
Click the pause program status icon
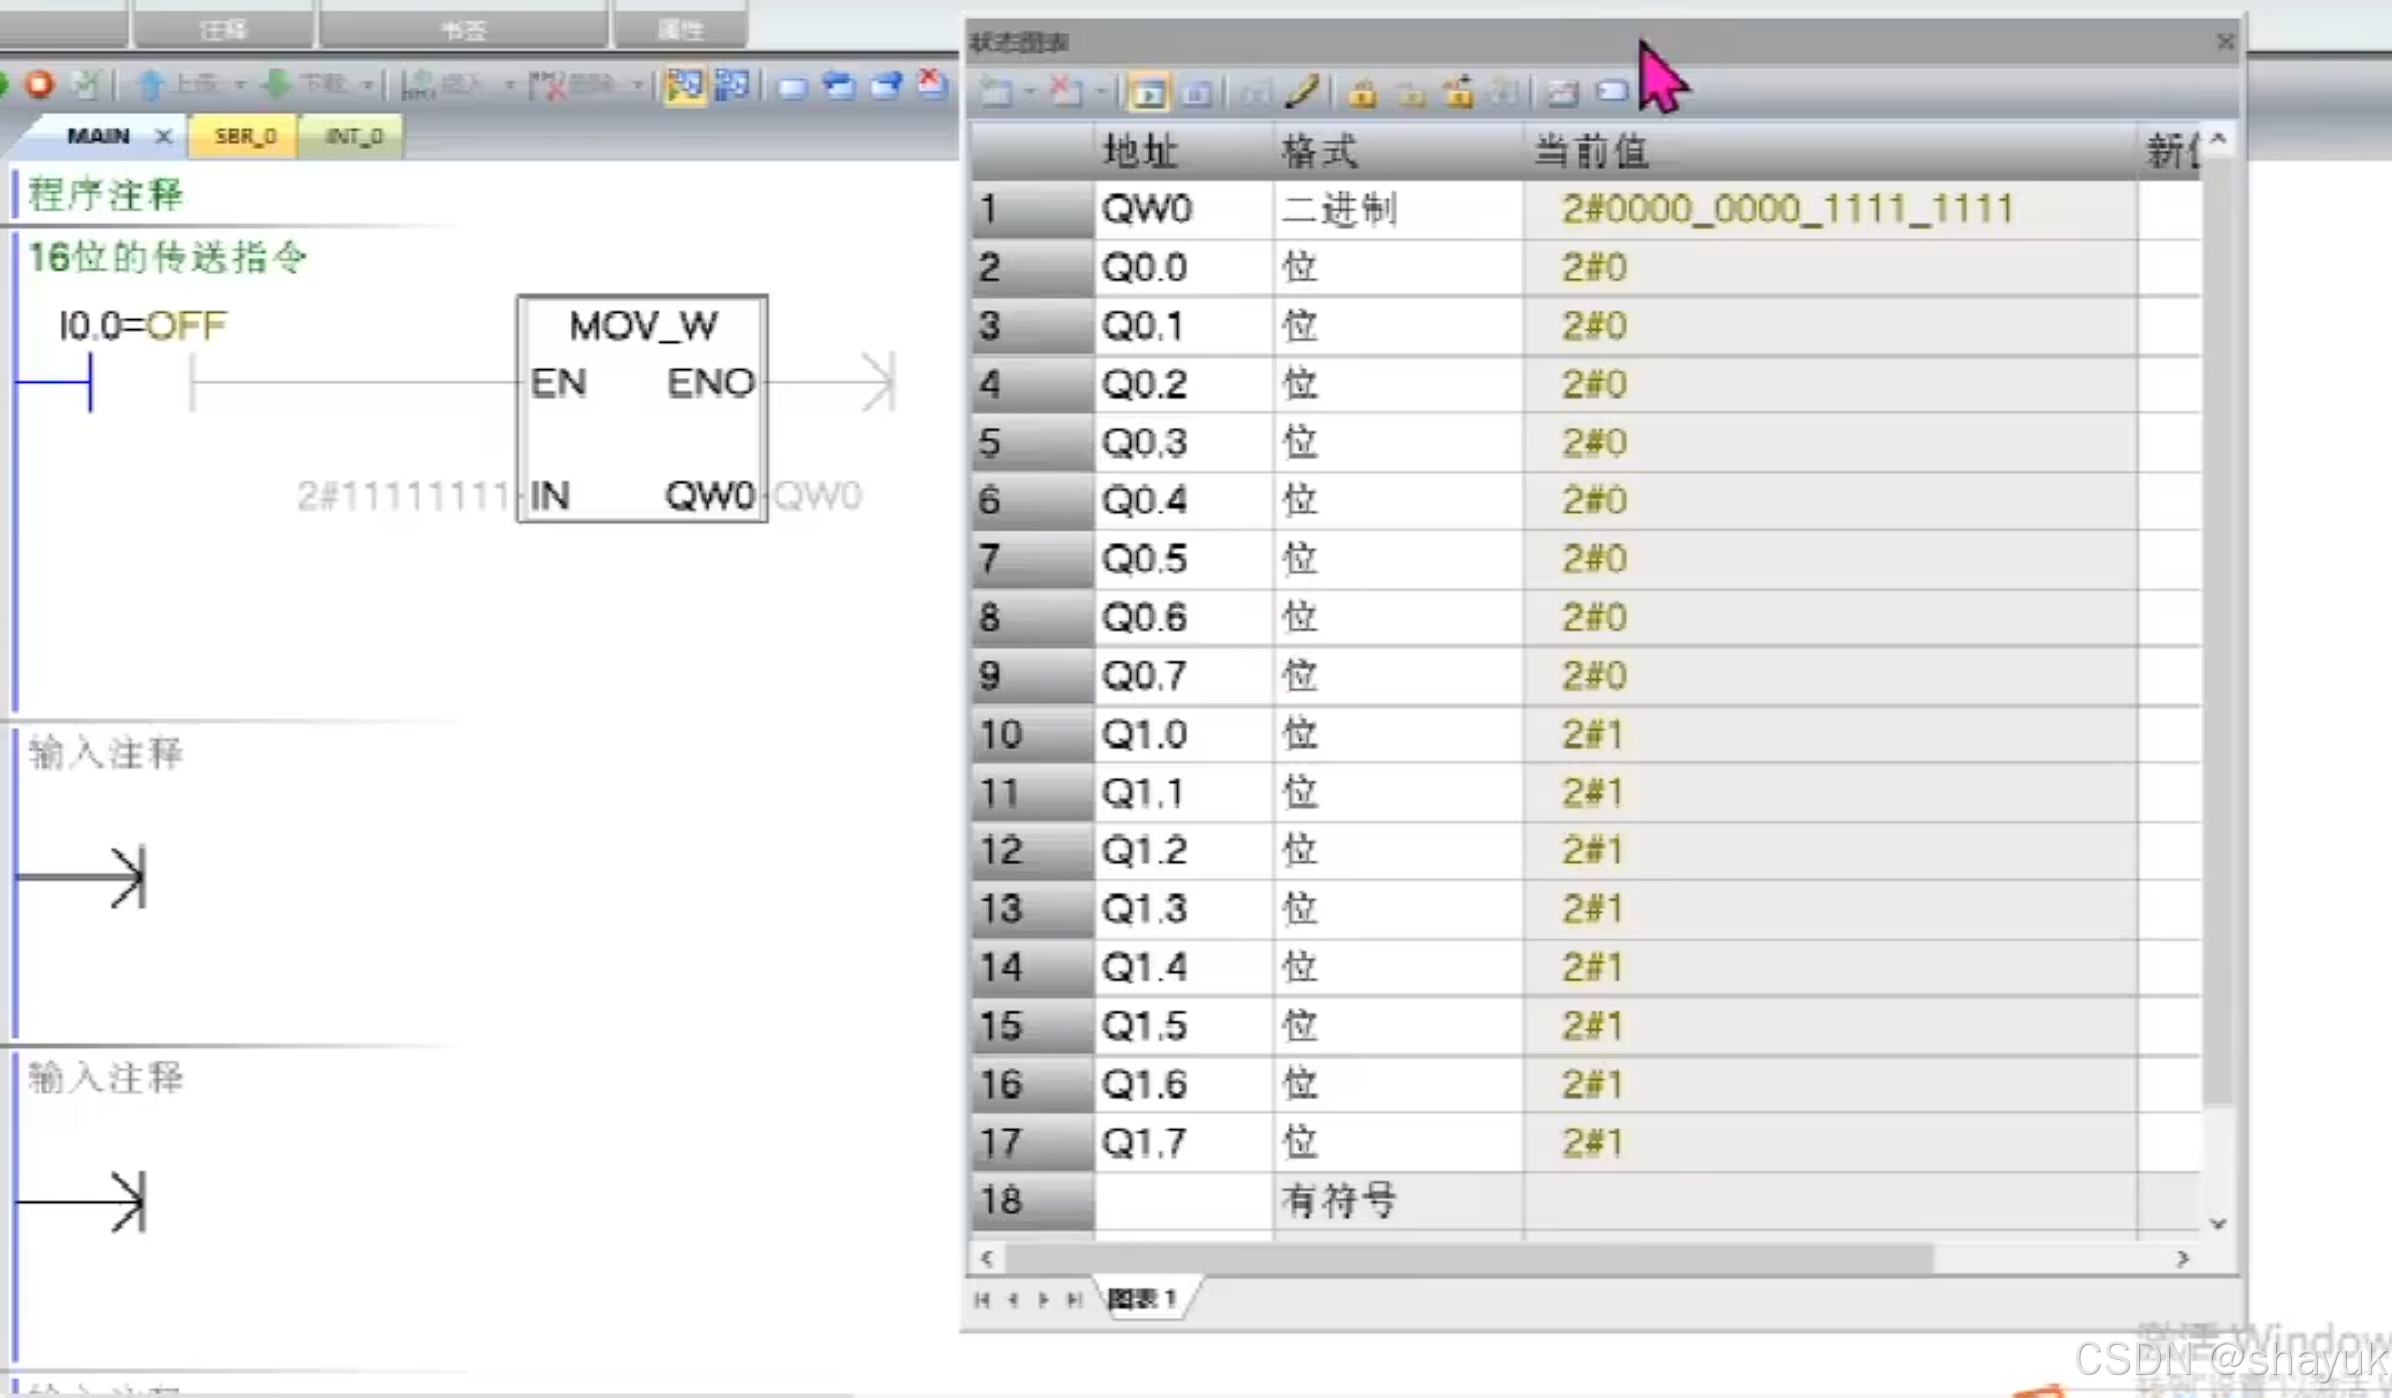click(x=732, y=86)
